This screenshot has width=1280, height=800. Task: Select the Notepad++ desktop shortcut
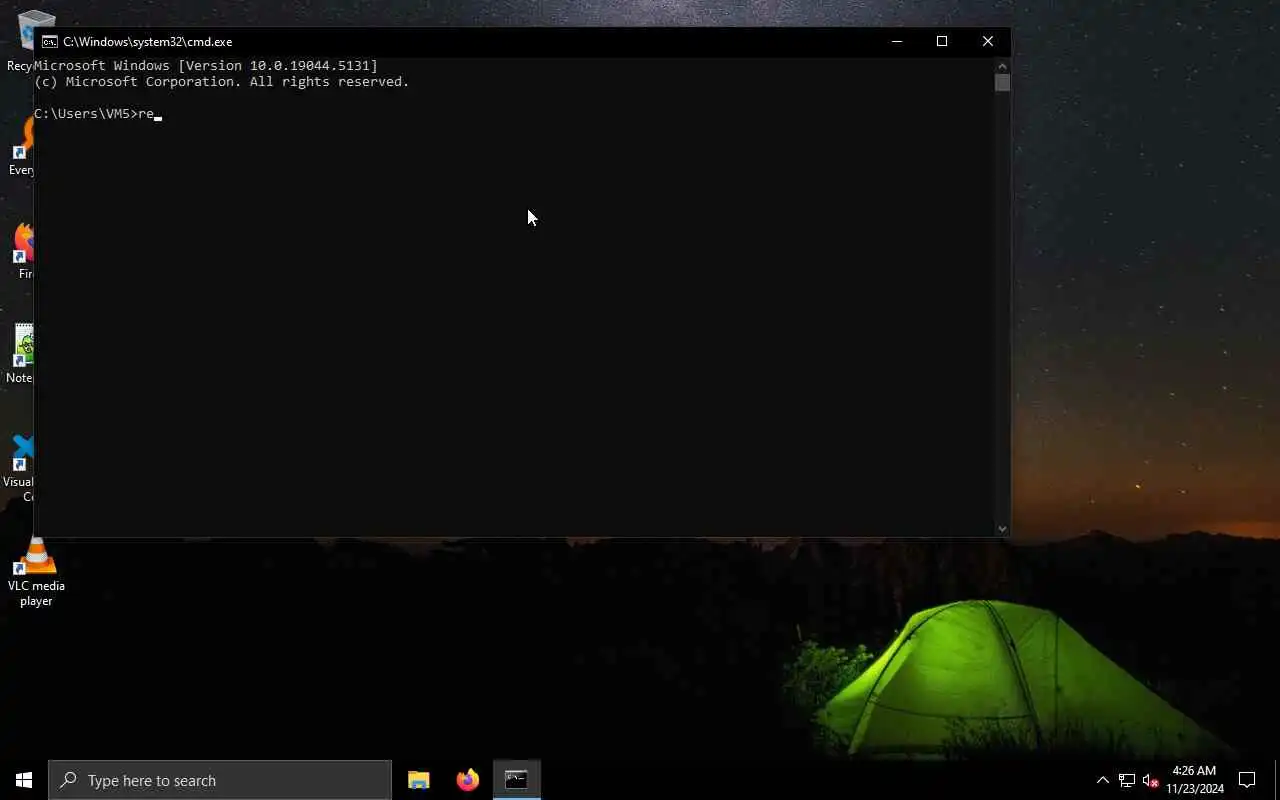19,354
